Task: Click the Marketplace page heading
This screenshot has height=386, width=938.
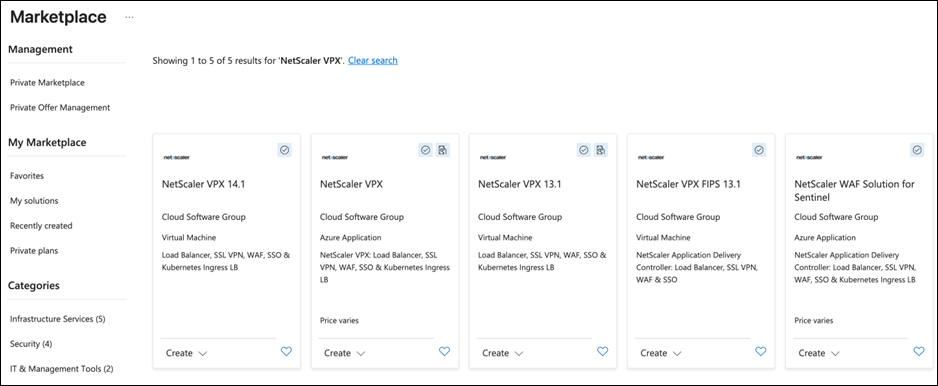Action: pyautogui.click(x=58, y=17)
